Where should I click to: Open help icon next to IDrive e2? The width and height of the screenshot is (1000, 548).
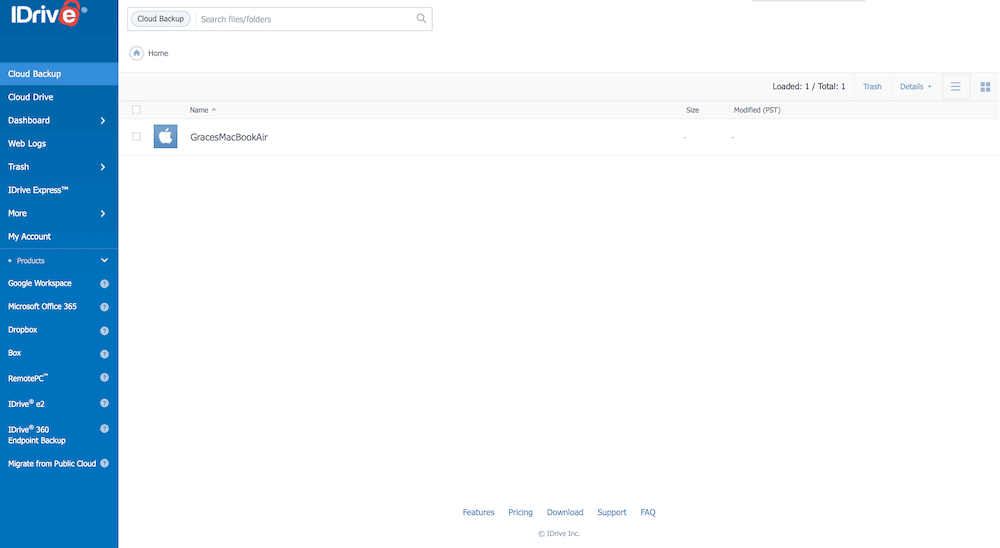click(105, 403)
